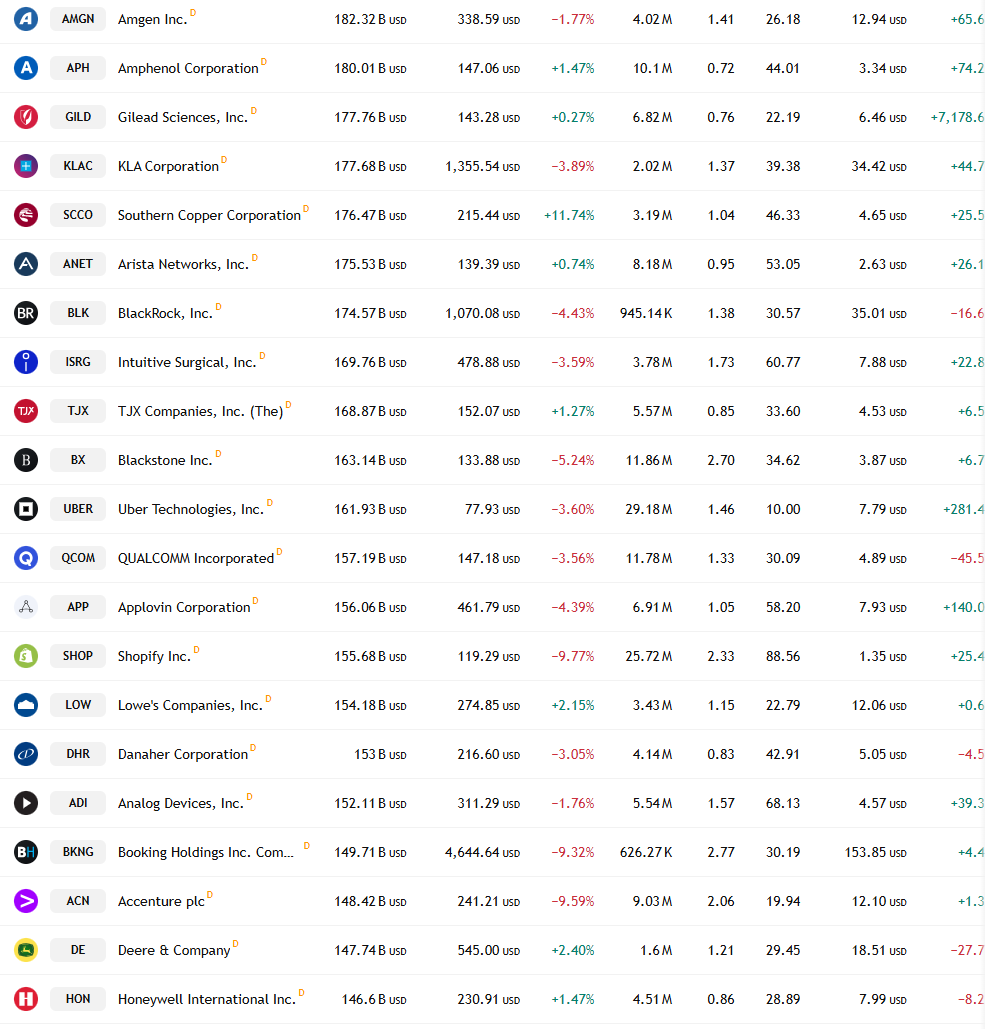Screen dimensions: 985x1029
Task: Click Danaher market cap 153 B USD
Action: tap(380, 755)
